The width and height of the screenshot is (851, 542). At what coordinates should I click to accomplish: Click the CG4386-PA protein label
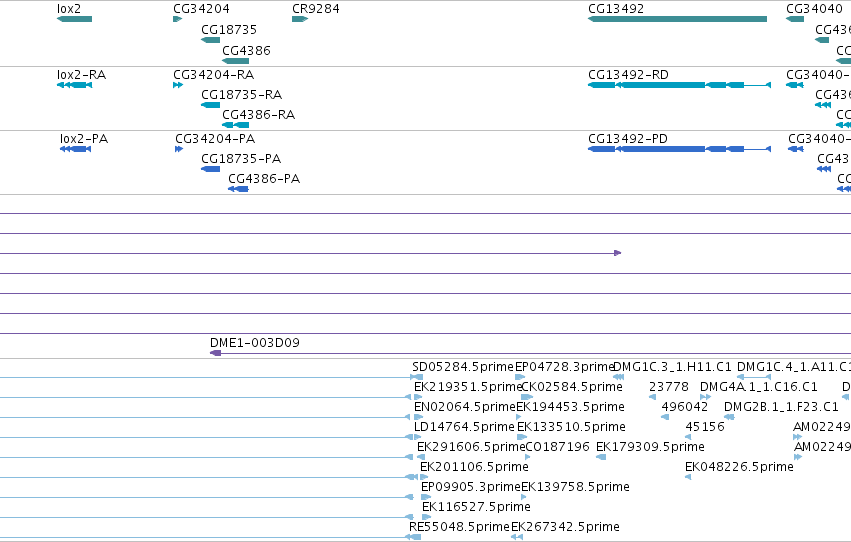264,179
